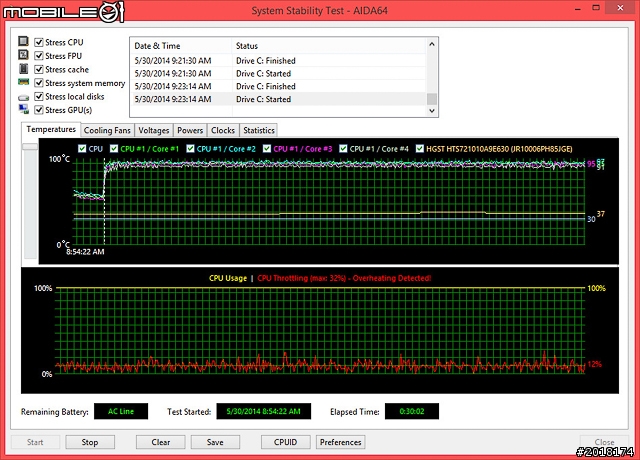640x460 pixels.
Task: Click the FPU icon beside Stress FPU
Action: click(23, 55)
